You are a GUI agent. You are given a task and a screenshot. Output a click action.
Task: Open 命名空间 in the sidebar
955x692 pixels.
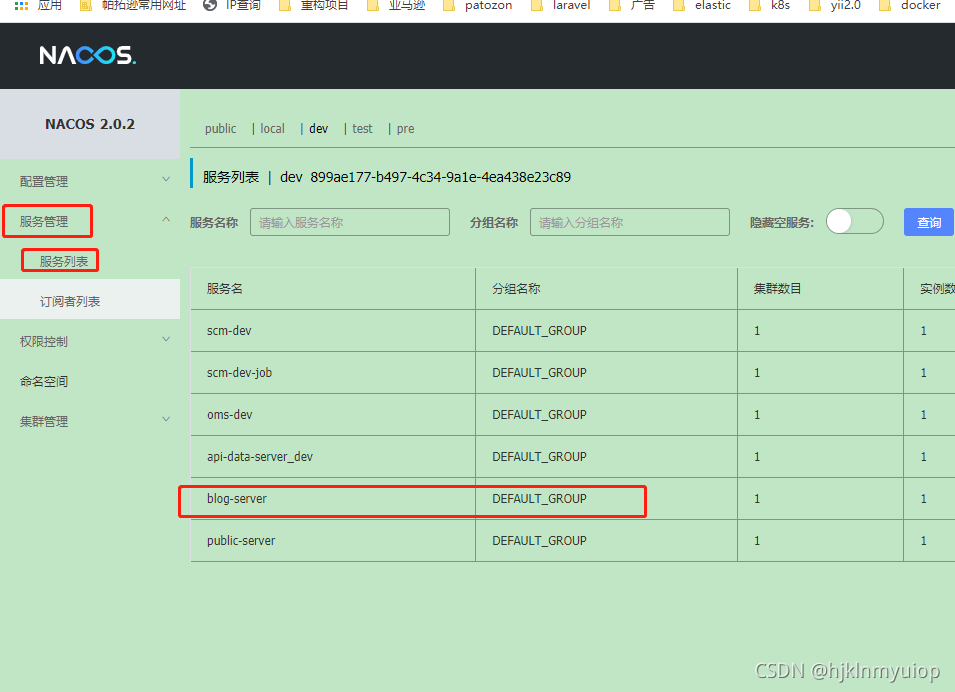44,381
